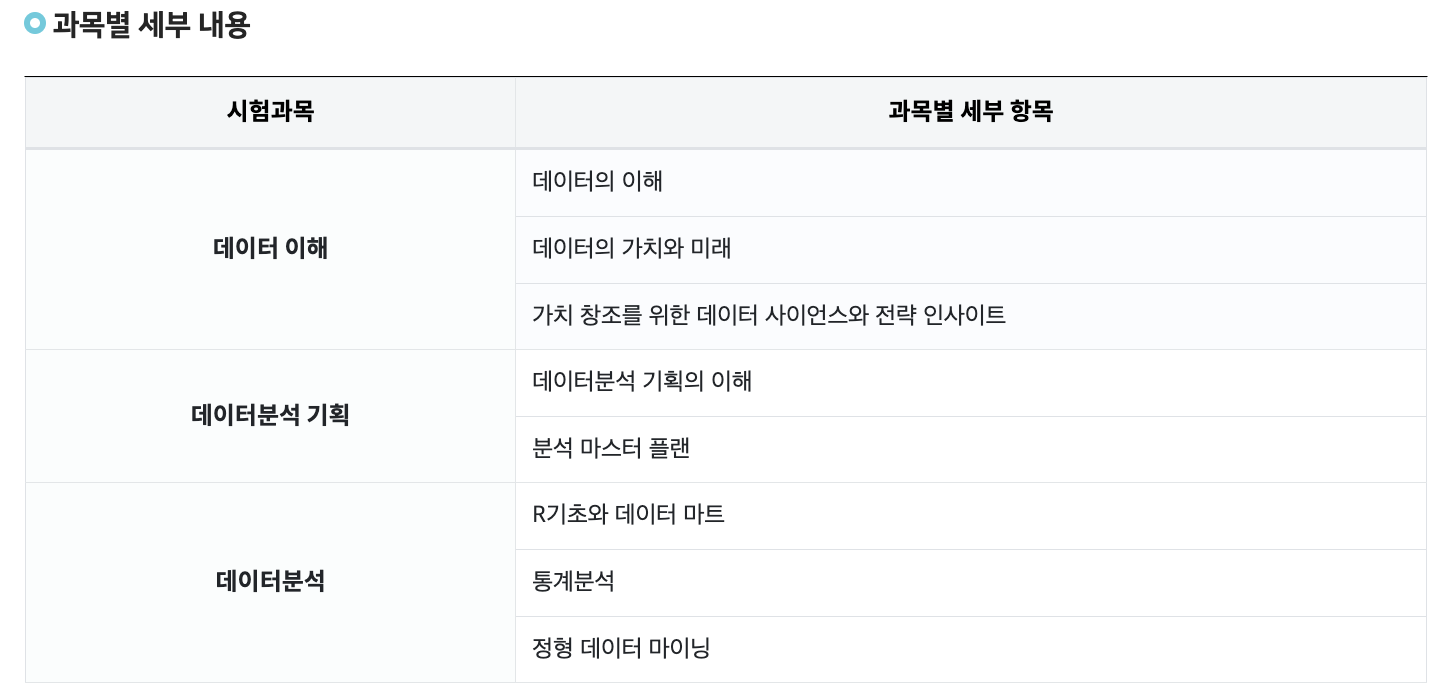Click the 분석 마스터 플랜 row
1438x694 pixels.
970,449
